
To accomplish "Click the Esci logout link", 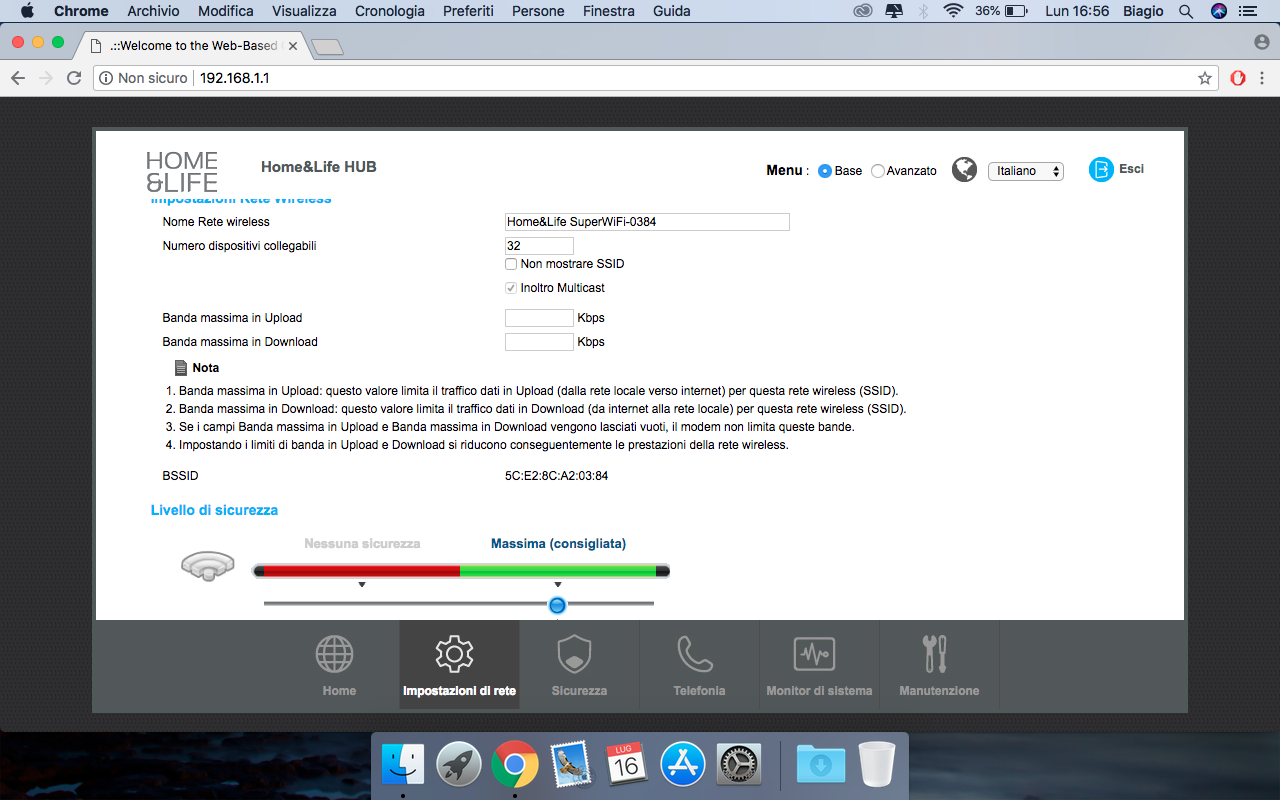I will 1131,169.
